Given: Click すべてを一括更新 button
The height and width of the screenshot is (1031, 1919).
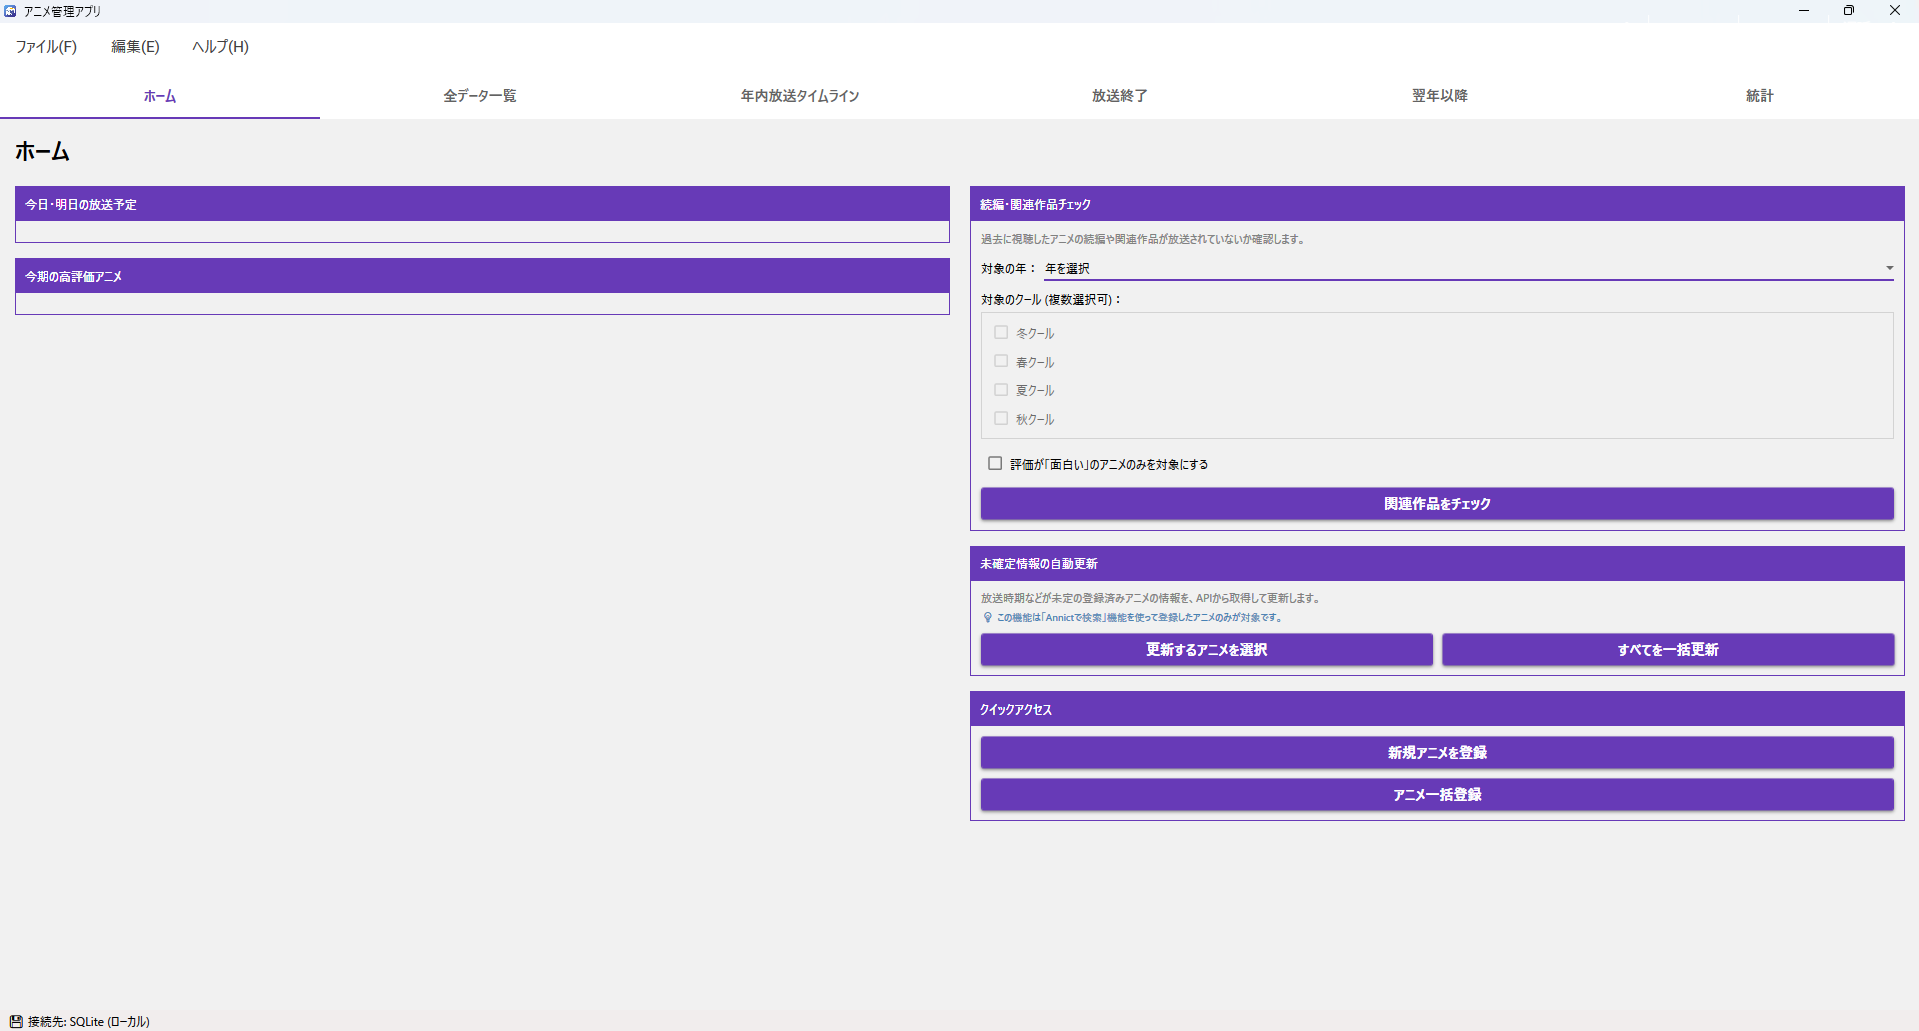Looking at the screenshot, I should click(x=1668, y=650).
